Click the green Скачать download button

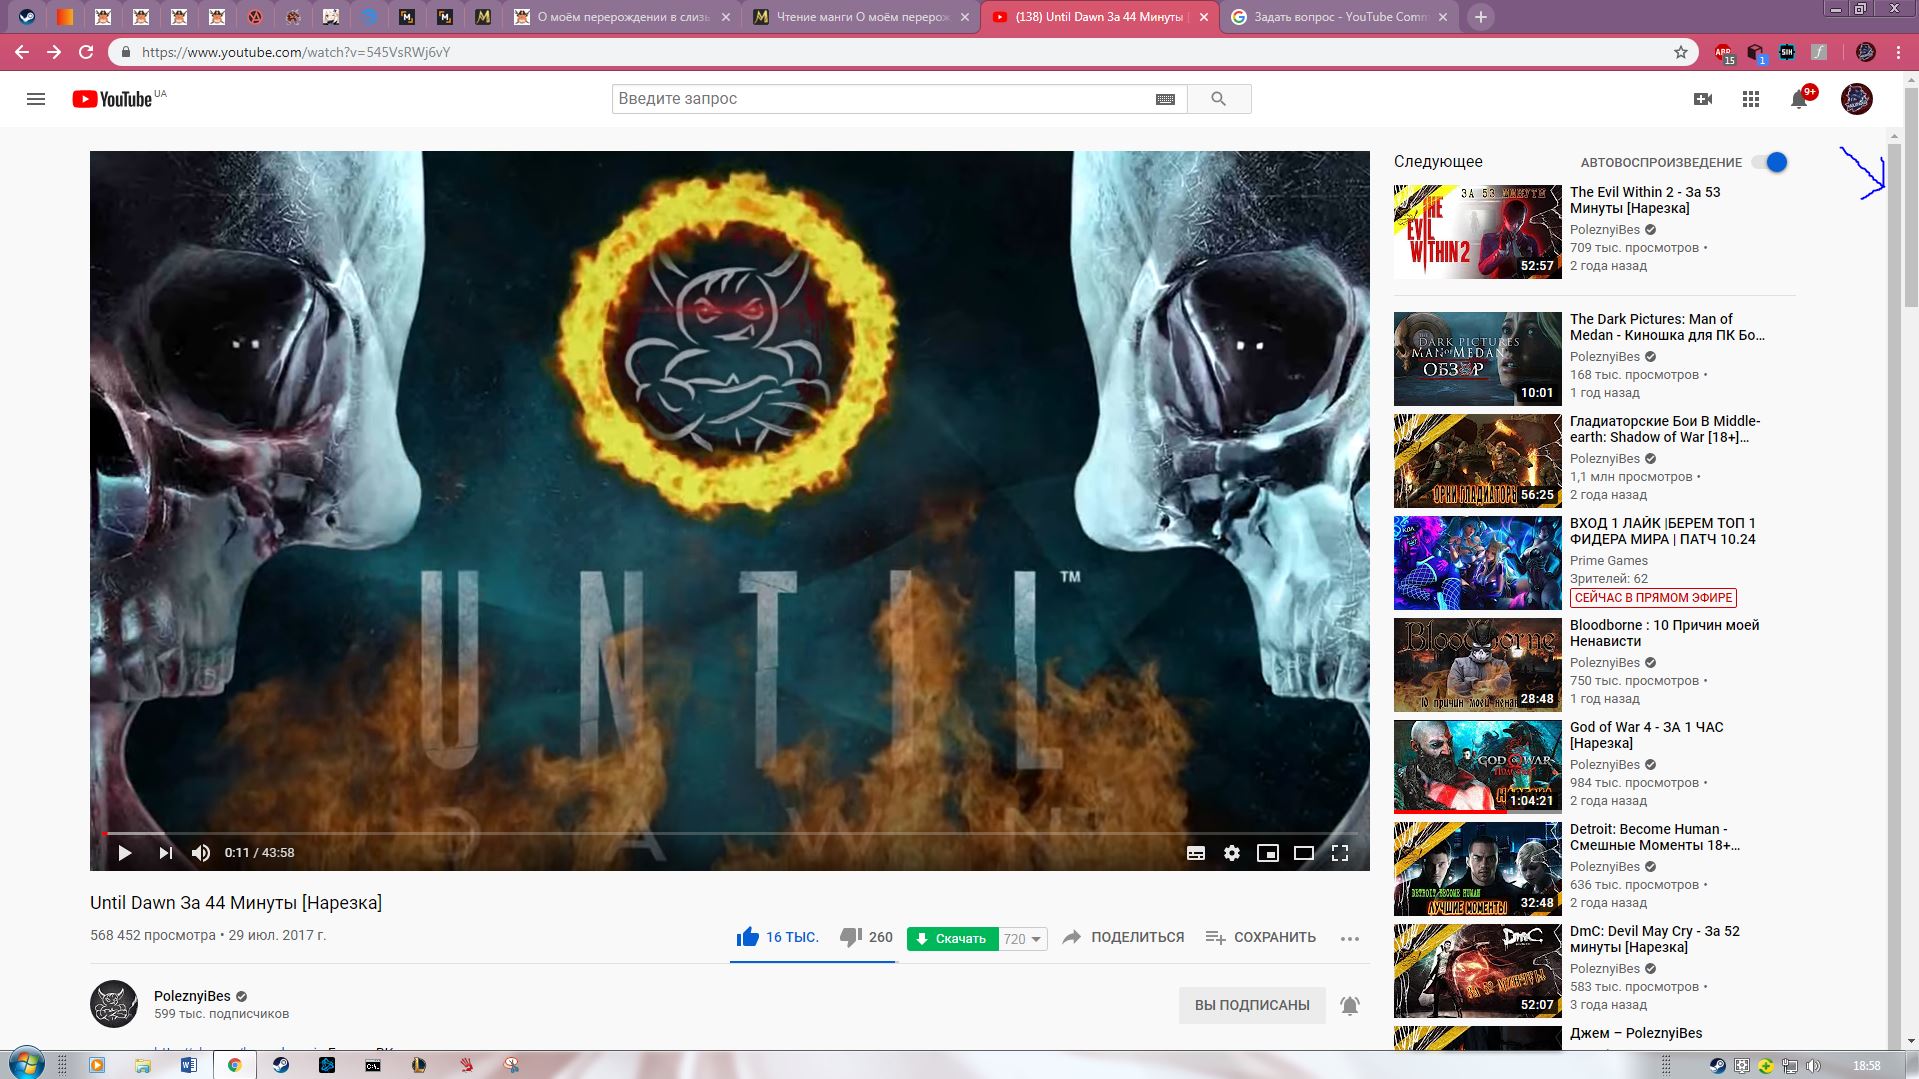click(x=952, y=938)
